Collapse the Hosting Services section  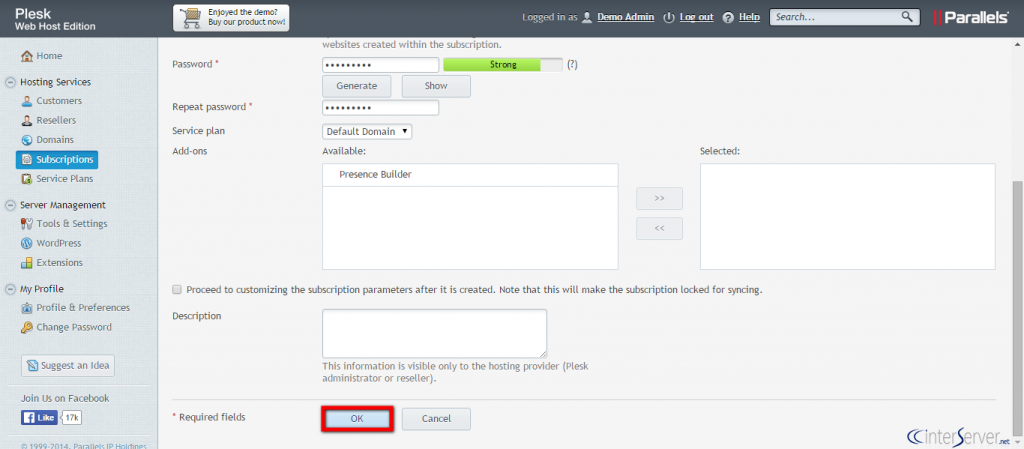[x=10, y=83]
